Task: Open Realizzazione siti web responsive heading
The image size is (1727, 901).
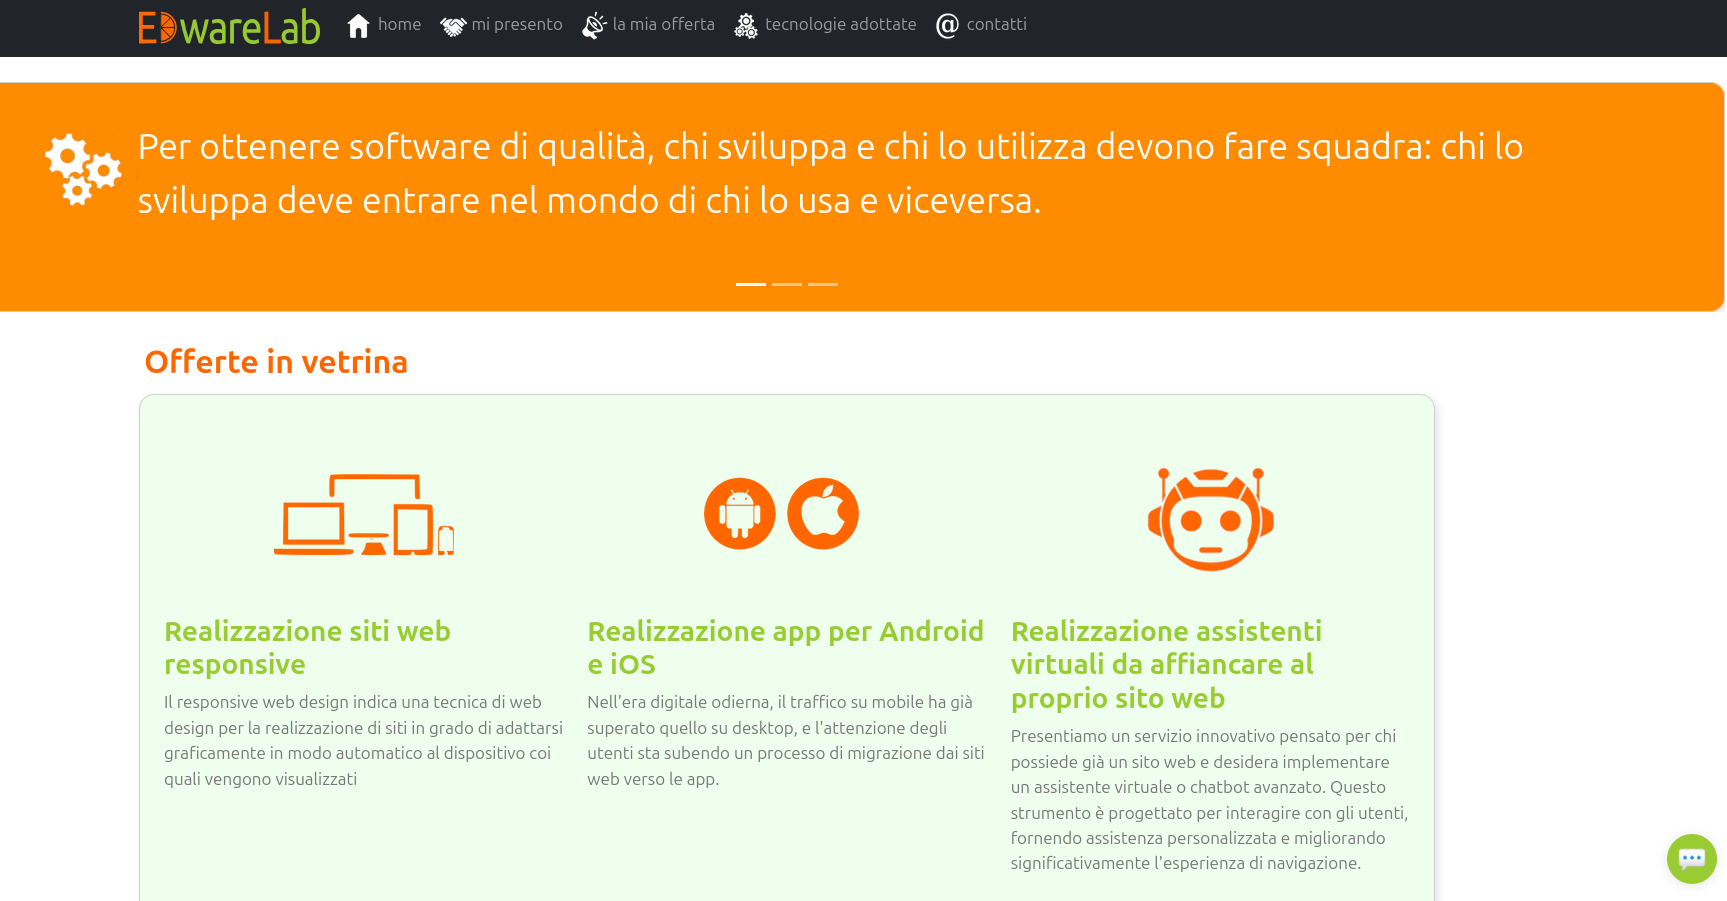Action: point(307,648)
